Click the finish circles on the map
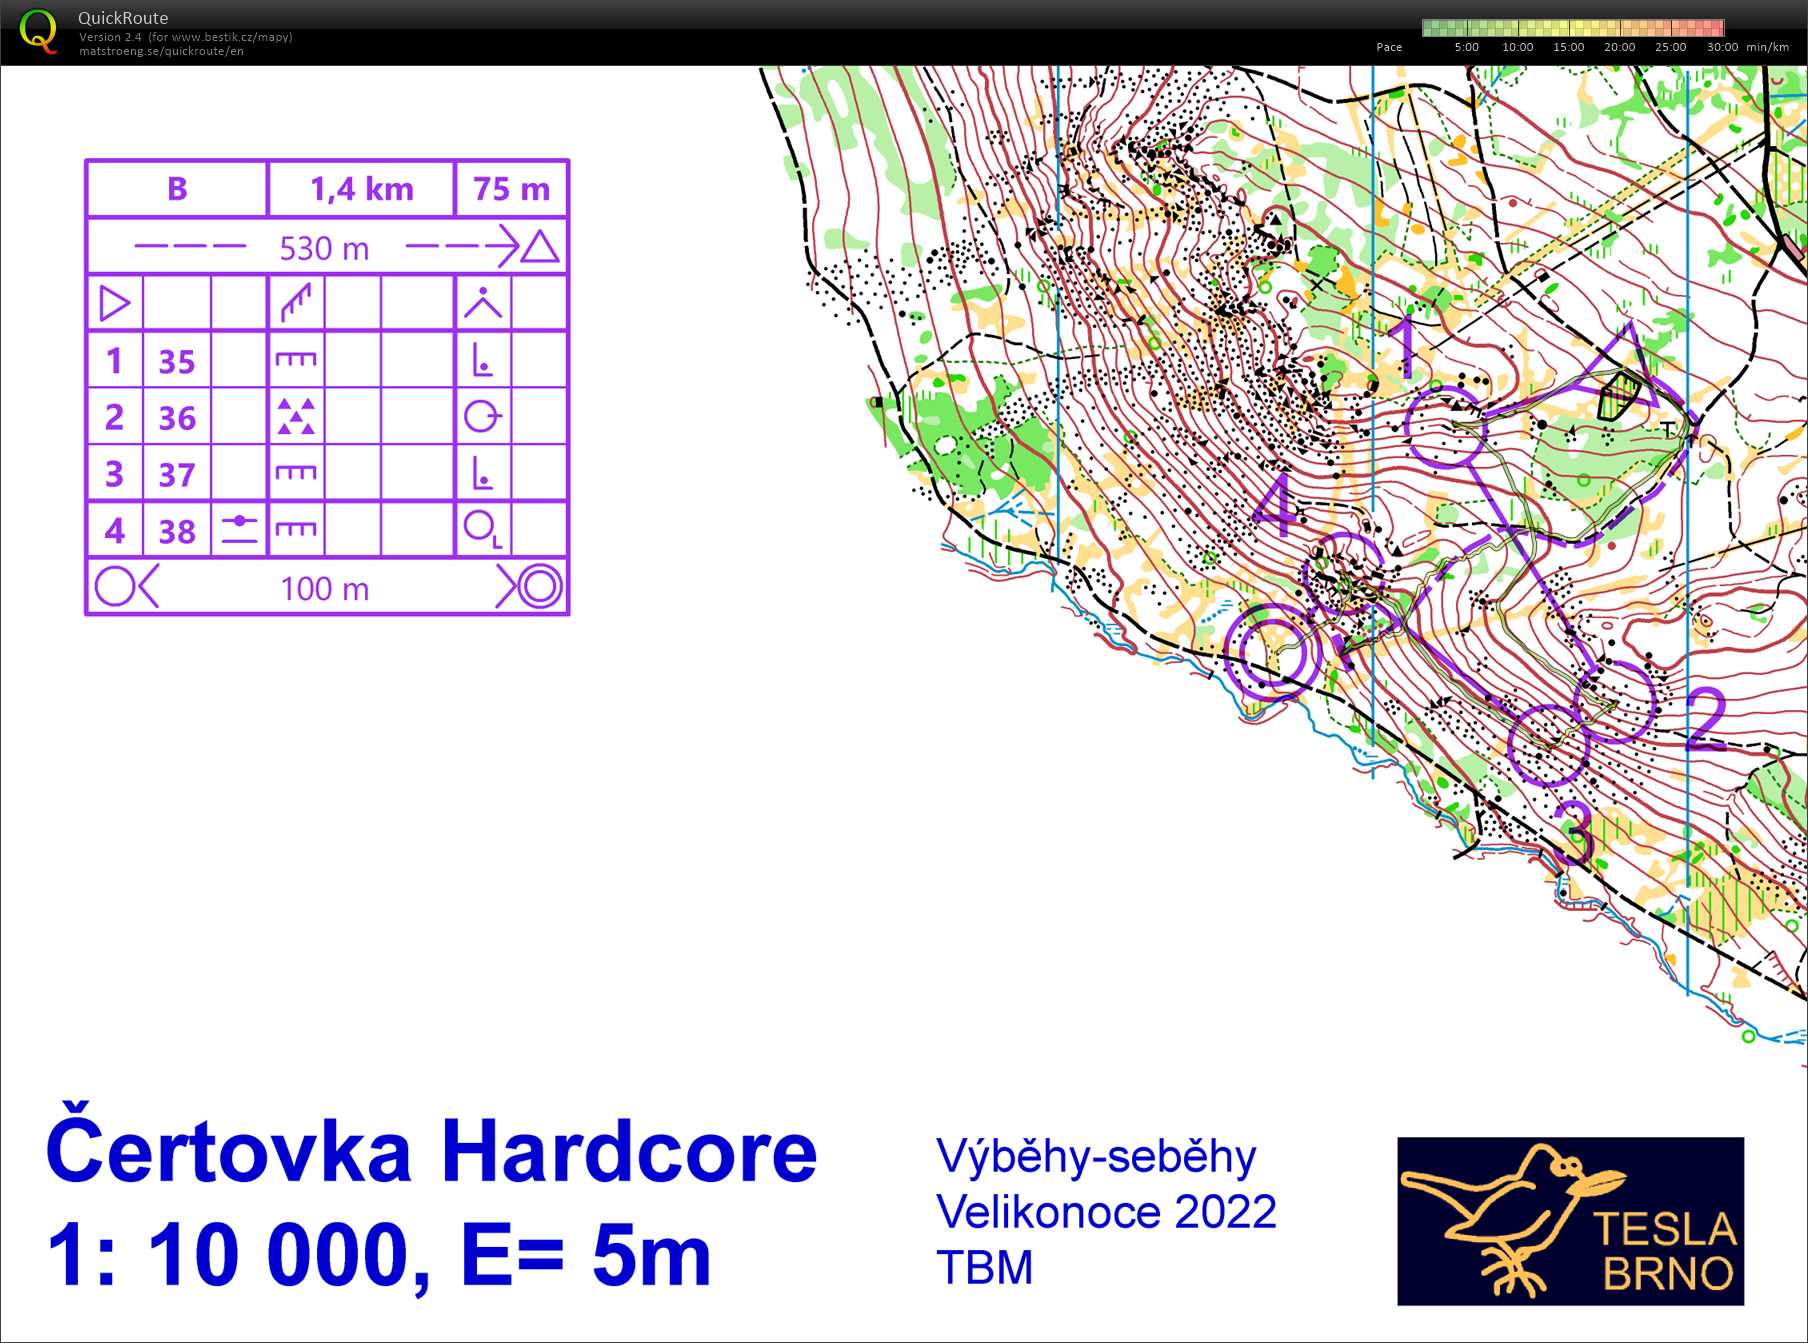Image resolution: width=1808 pixels, height=1343 pixels. point(1272,651)
